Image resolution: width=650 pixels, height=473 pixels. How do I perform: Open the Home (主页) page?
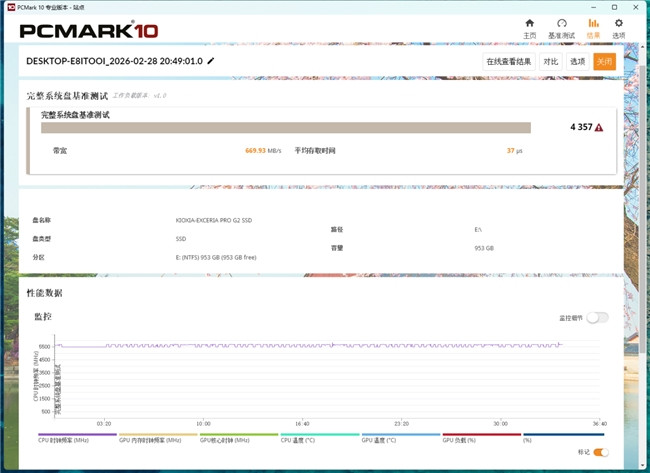coord(529,27)
